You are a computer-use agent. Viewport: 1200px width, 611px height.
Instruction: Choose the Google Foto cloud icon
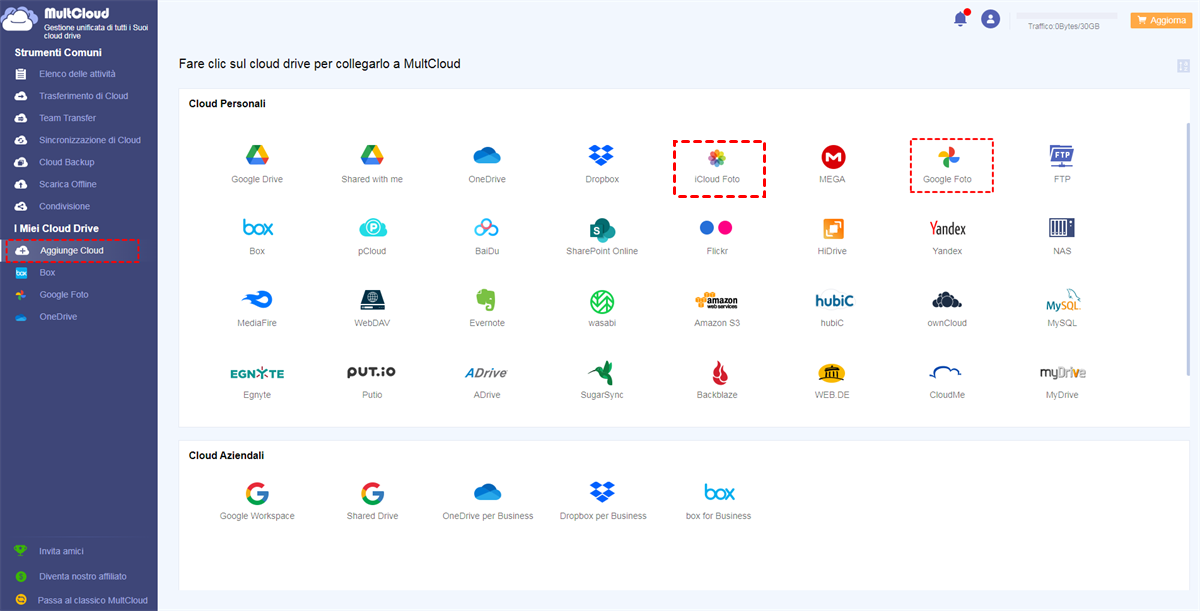pos(948,158)
